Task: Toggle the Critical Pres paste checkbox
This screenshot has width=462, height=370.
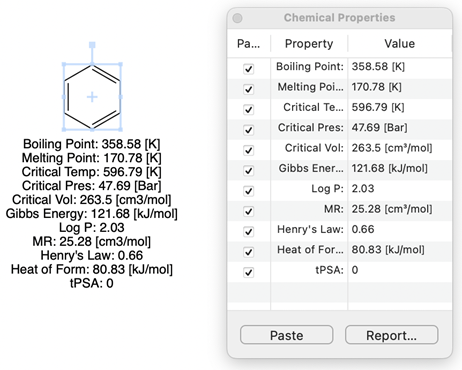Action: [x=248, y=130]
